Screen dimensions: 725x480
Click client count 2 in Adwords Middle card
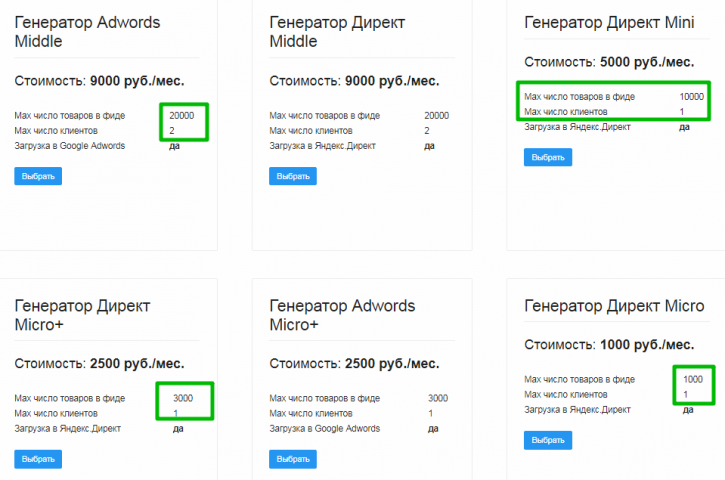172,131
